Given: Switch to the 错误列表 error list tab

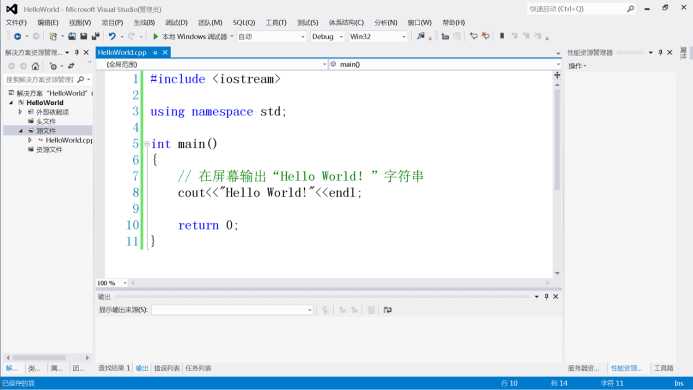Looking at the screenshot, I should point(167,368).
